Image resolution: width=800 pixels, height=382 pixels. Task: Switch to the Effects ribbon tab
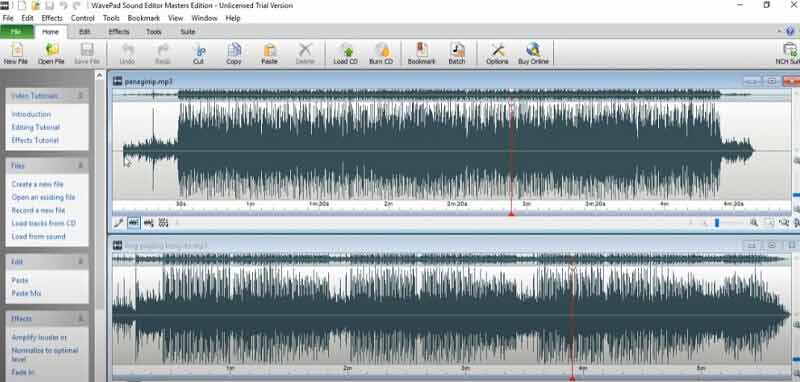tap(119, 32)
